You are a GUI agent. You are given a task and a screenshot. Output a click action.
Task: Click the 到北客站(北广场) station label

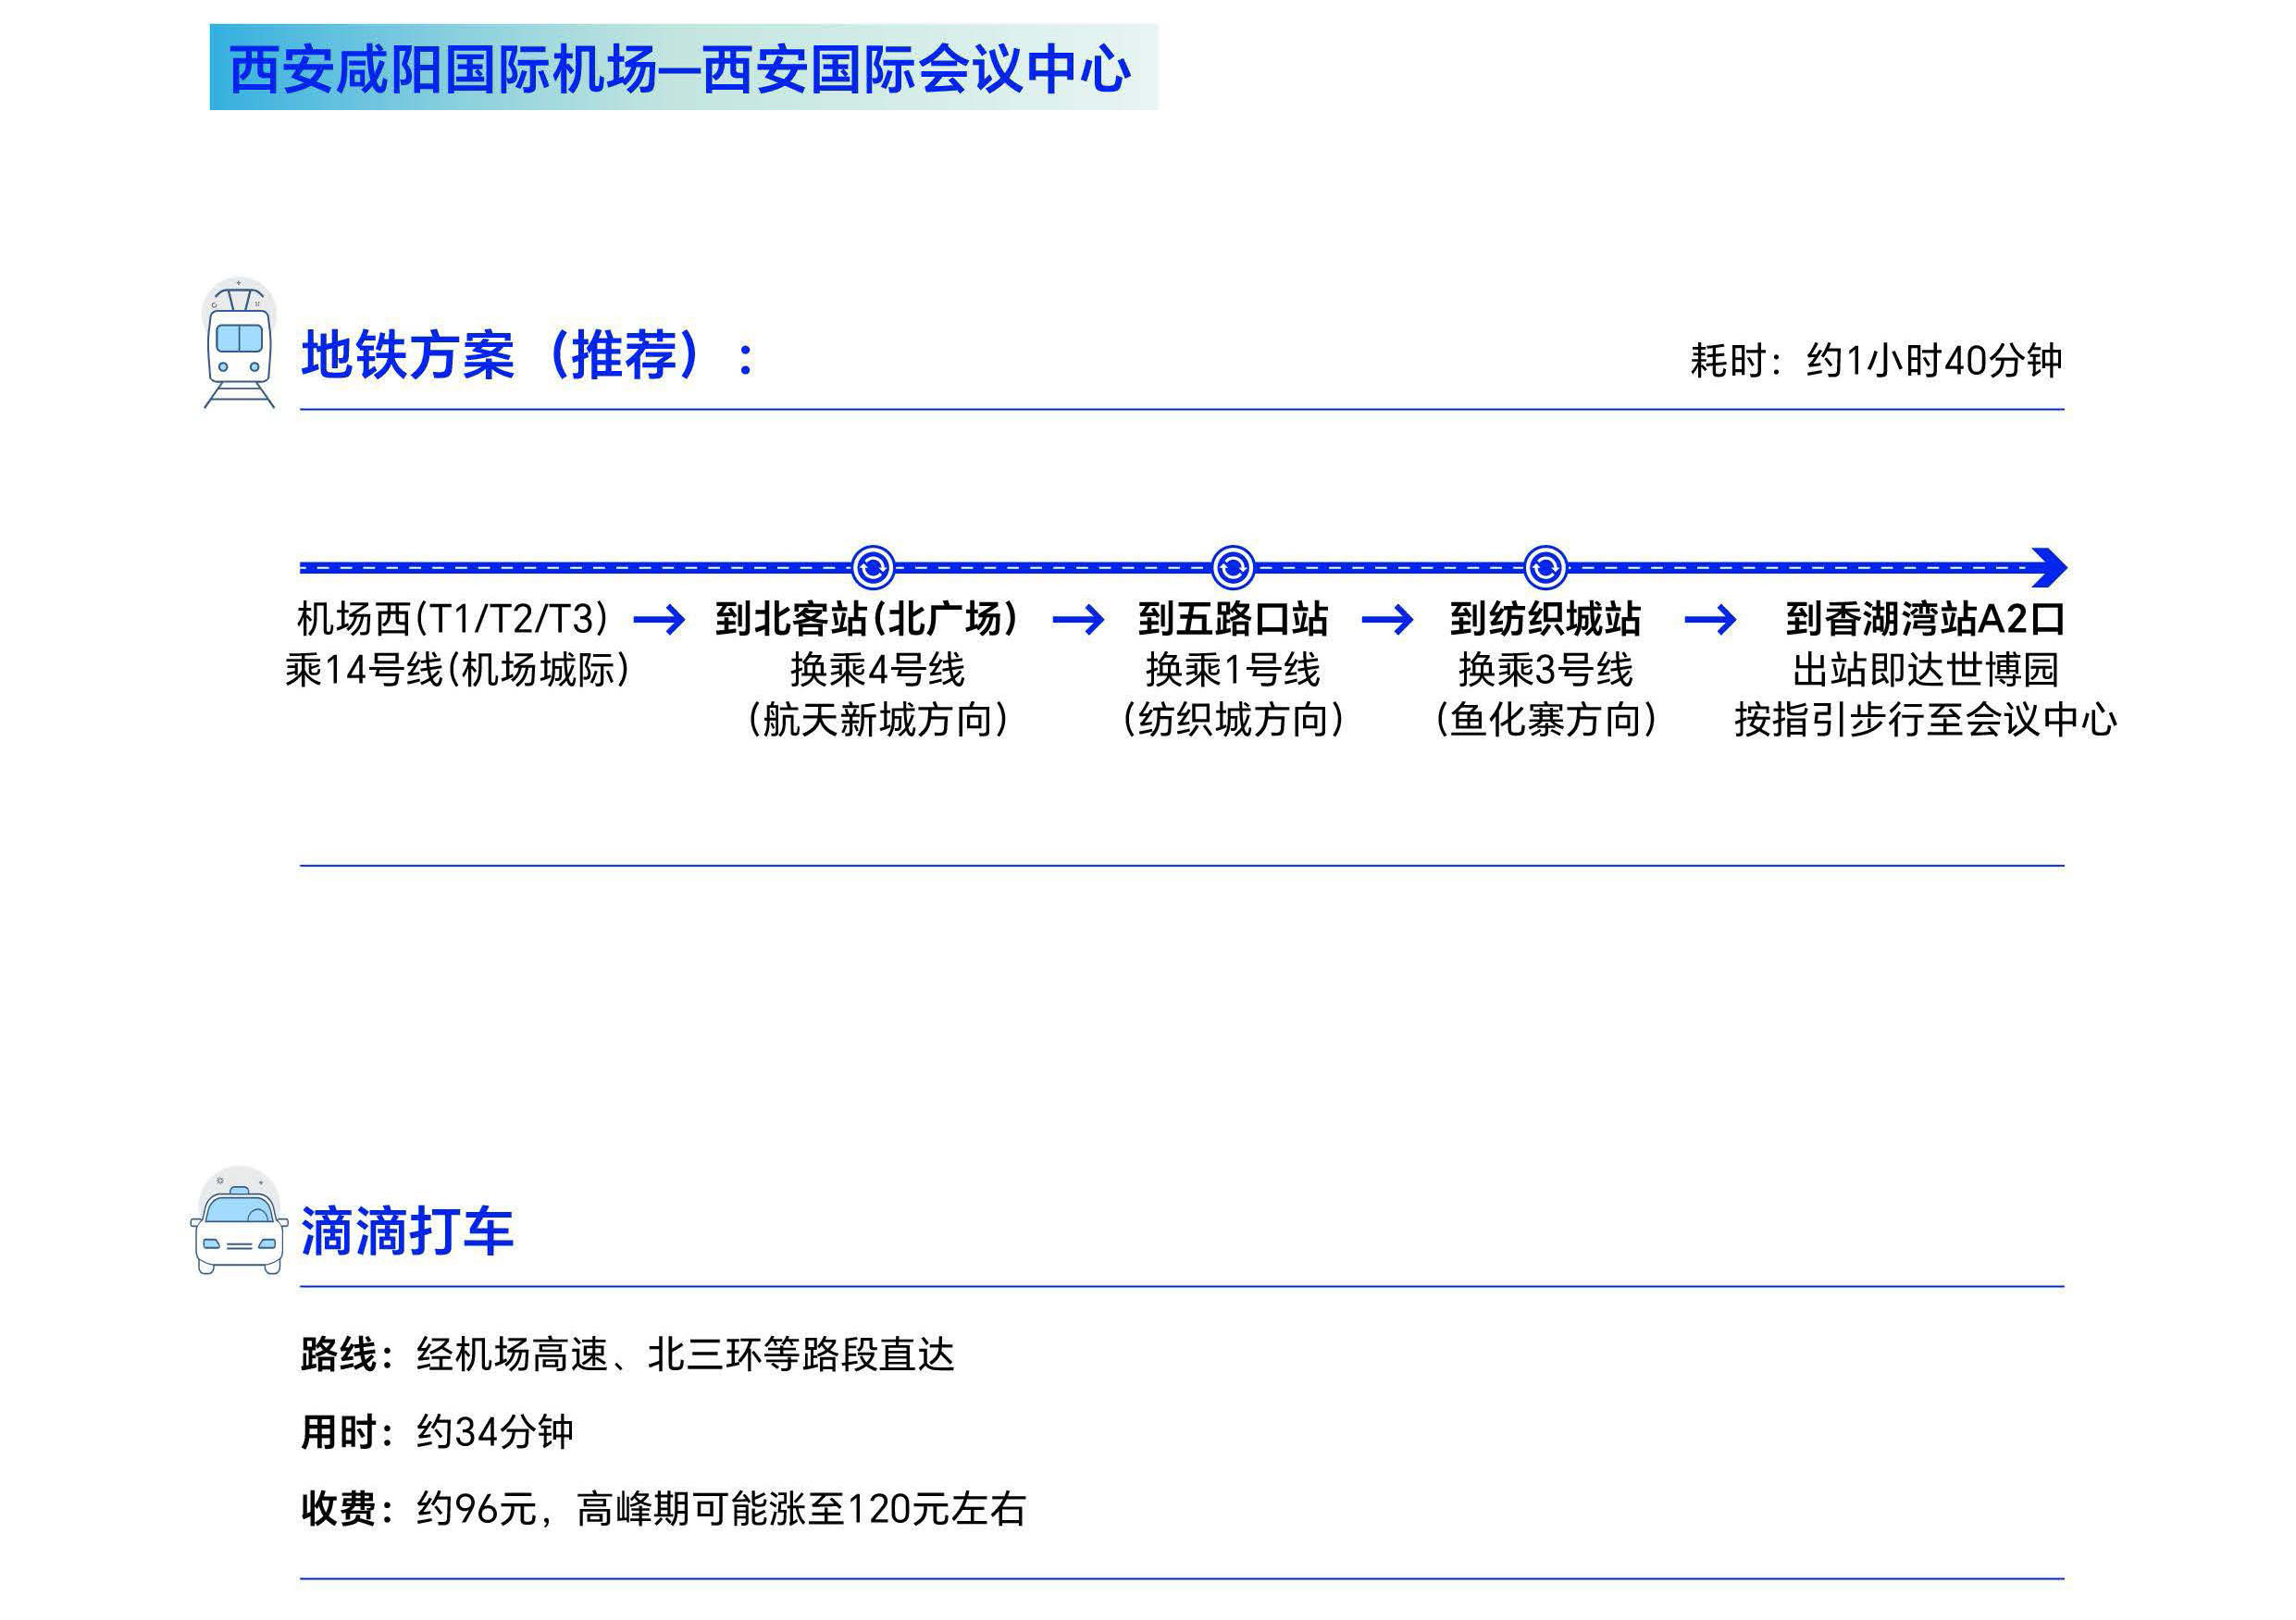pyautogui.click(x=867, y=618)
